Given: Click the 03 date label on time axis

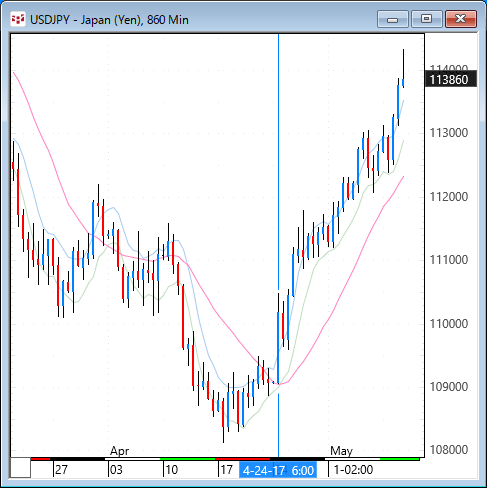Looking at the screenshot, I should [116, 470].
